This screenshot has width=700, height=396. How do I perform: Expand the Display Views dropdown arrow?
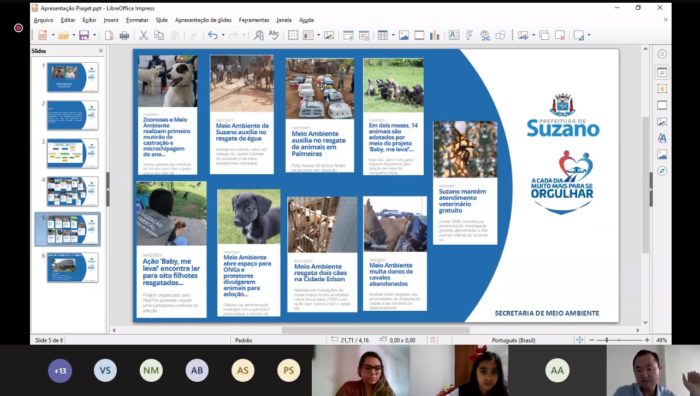point(318,35)
